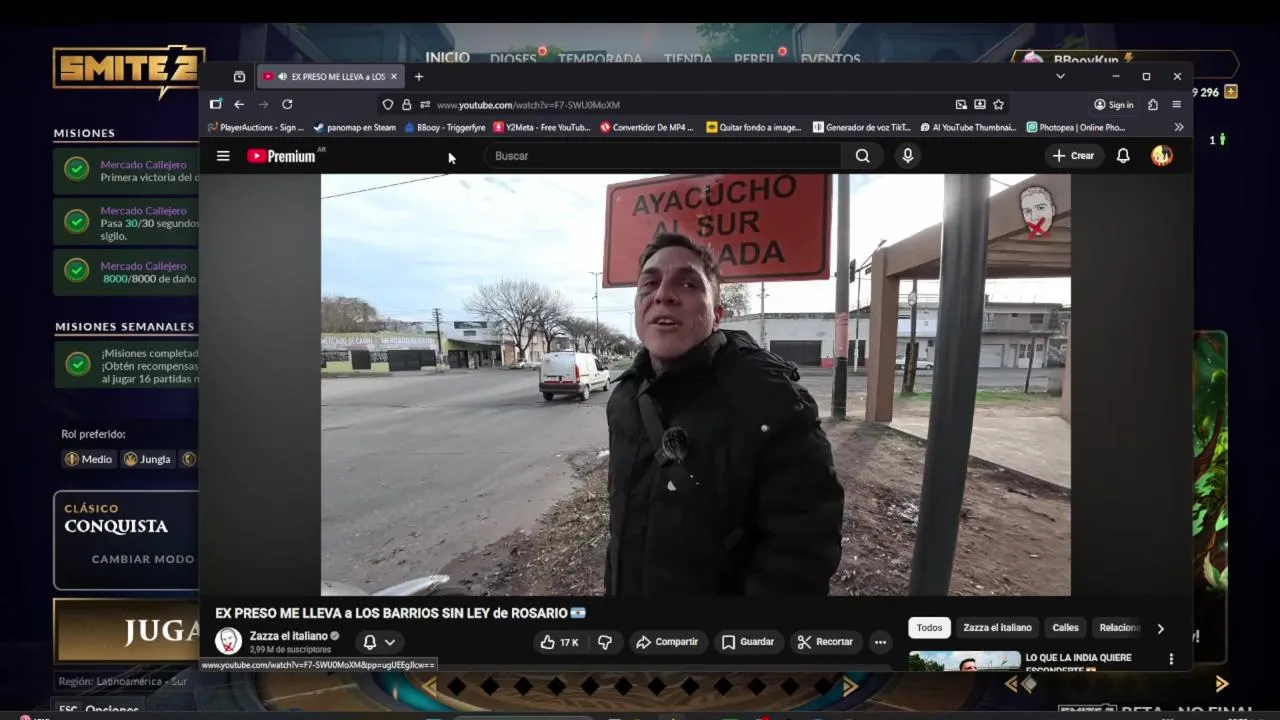1280x720 pixels.
Task: Click the weekly missions completed checkmark
Action: [77, 364]
